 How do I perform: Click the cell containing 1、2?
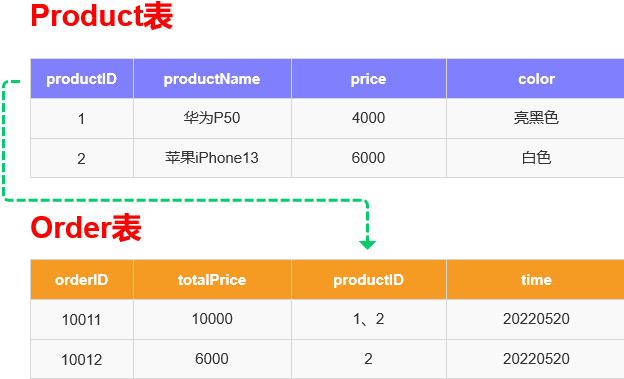[369, 319]
